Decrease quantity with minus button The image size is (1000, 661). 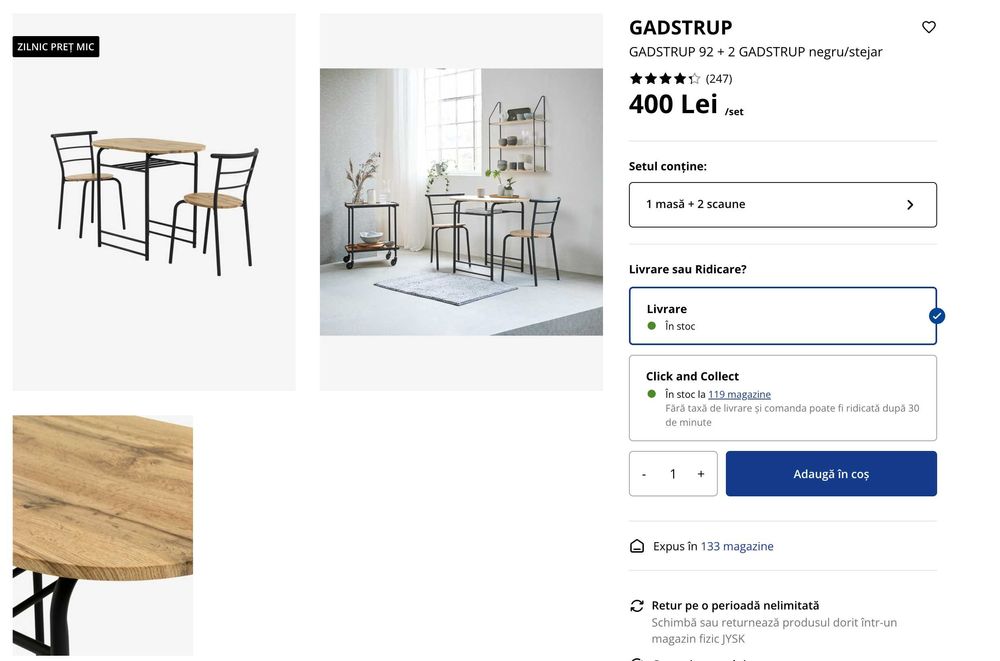point(644,474)
